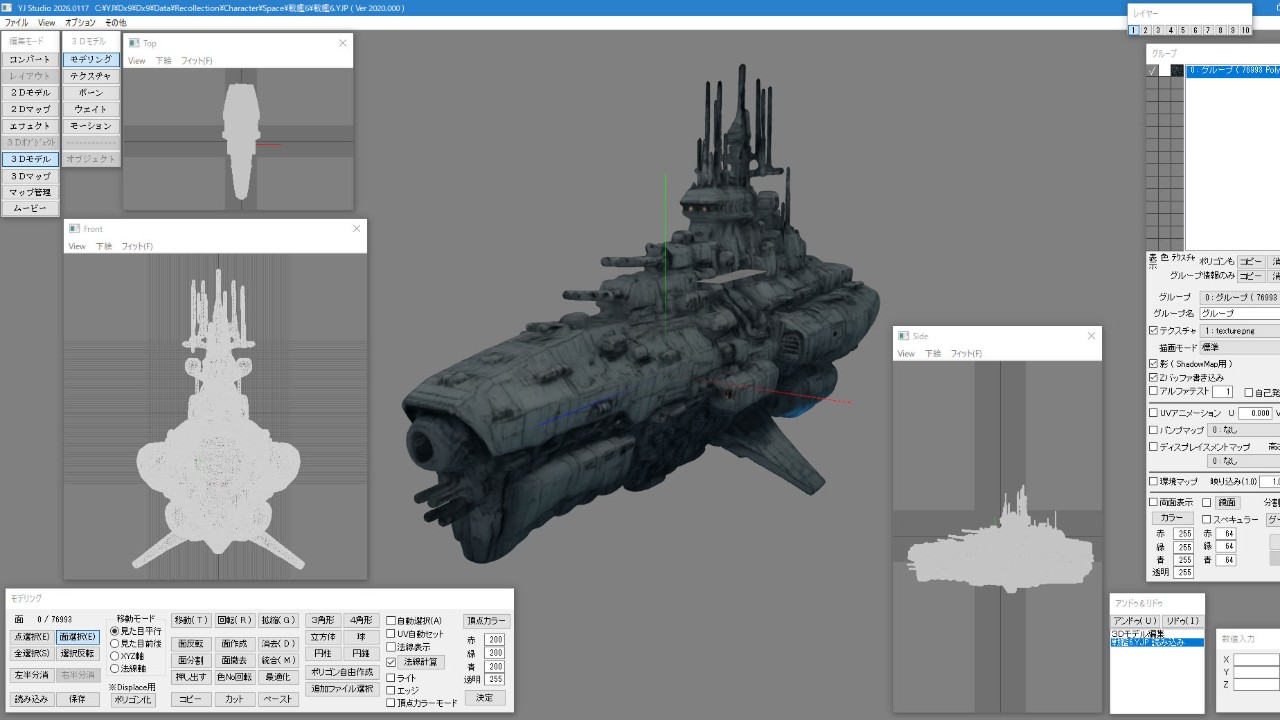This screenshot has width=1280, height=720.
Task: Toggle the Zバッファ書き込み checkbox
Action: click(x=1153, y=378)
